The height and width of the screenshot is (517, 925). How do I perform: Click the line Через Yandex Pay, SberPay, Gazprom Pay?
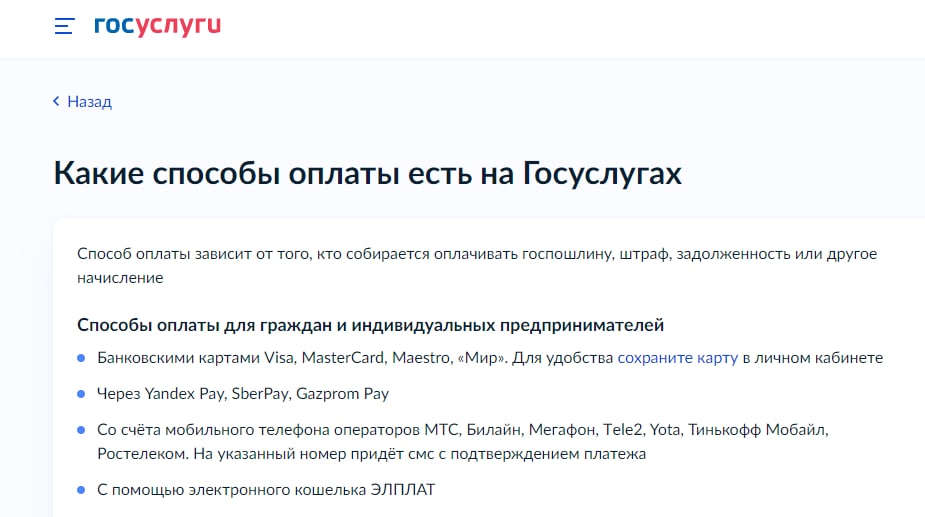point(243,394)
